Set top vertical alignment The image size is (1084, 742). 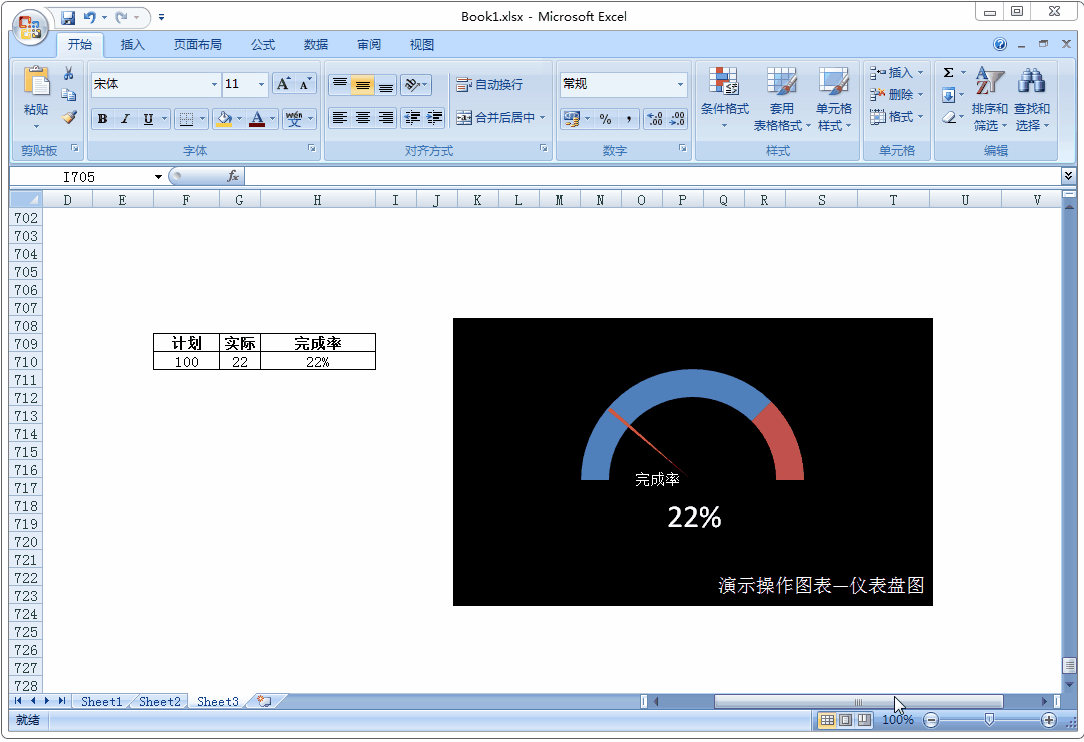(339, 84)
